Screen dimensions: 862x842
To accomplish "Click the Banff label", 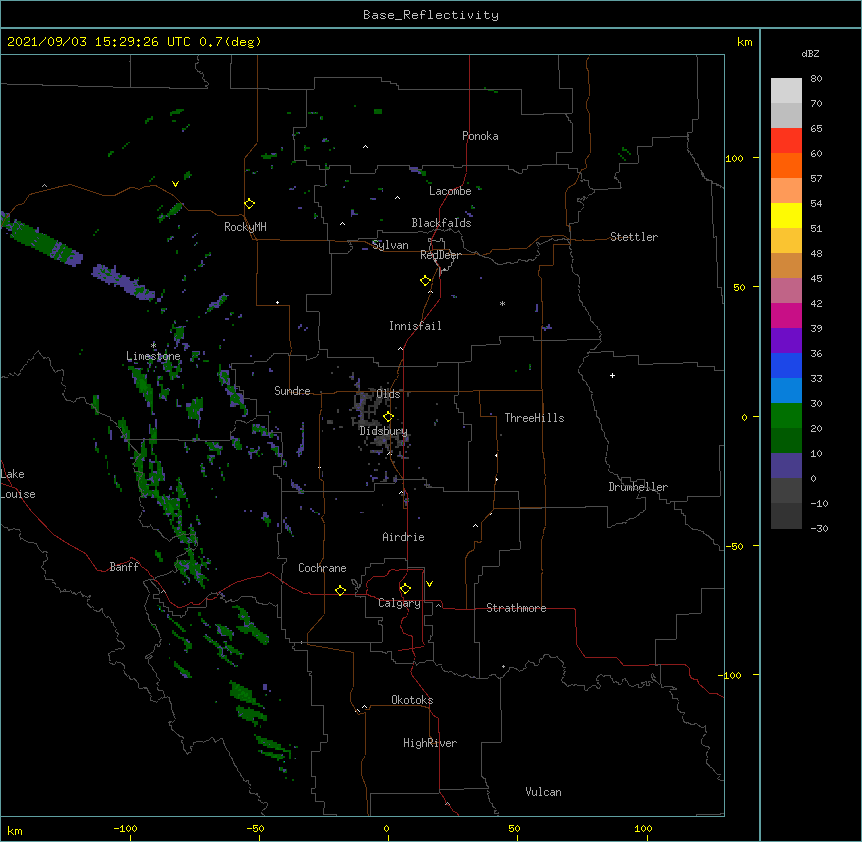I will point(124,567).
